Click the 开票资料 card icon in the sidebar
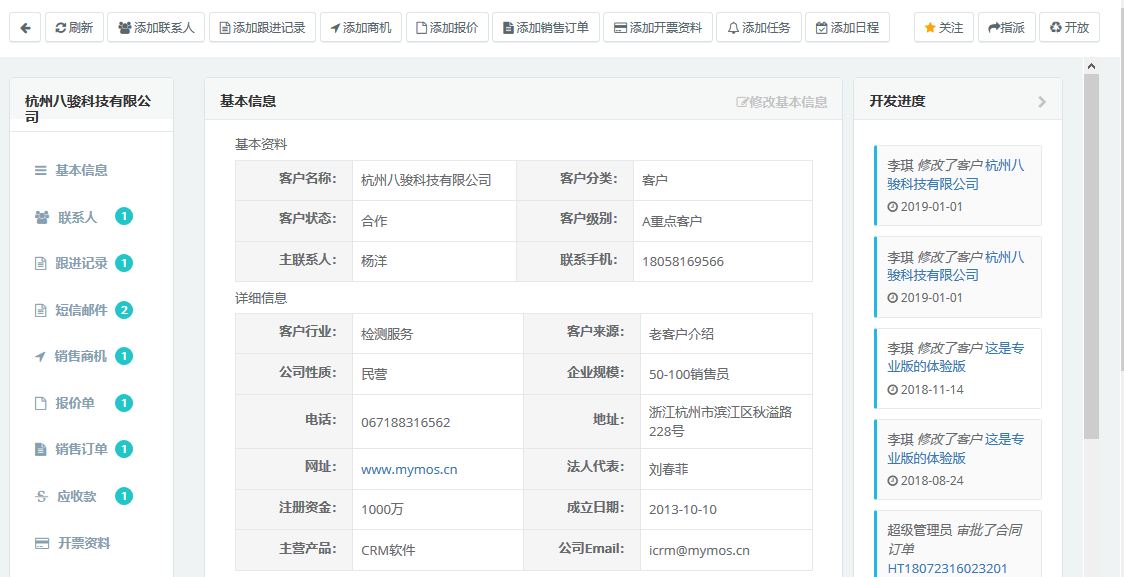Viewport: 1124px width, 577px height. (42, 543)
